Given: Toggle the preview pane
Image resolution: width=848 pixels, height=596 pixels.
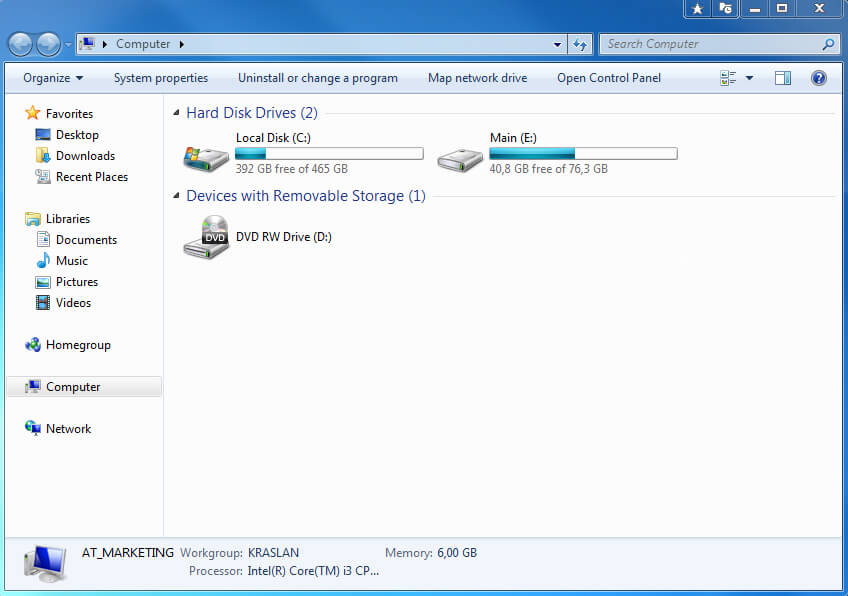Looking at the screenshot, I should (782, 78).
